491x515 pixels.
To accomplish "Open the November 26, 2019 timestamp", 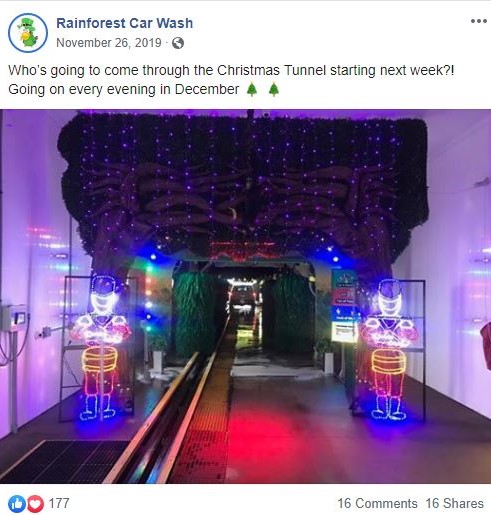I will coord(109,43).
